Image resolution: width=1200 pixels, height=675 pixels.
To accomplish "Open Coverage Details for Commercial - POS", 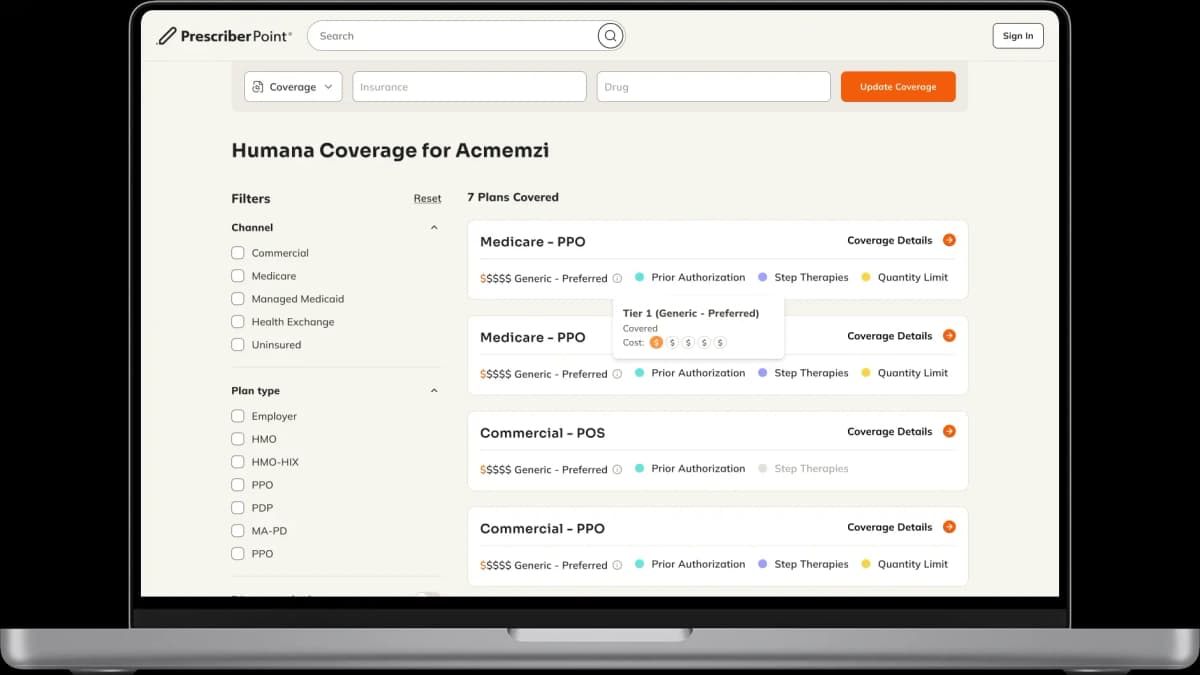I will pos(949,431).
